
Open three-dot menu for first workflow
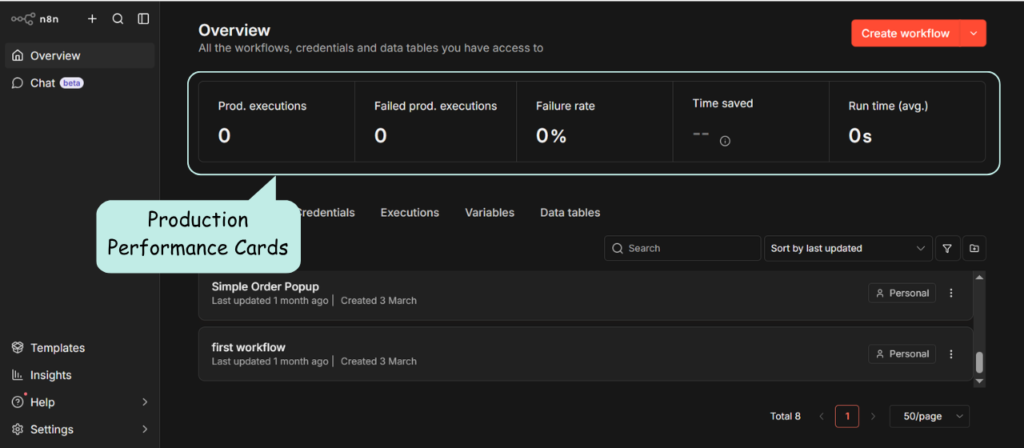click(x=951, y=354)
